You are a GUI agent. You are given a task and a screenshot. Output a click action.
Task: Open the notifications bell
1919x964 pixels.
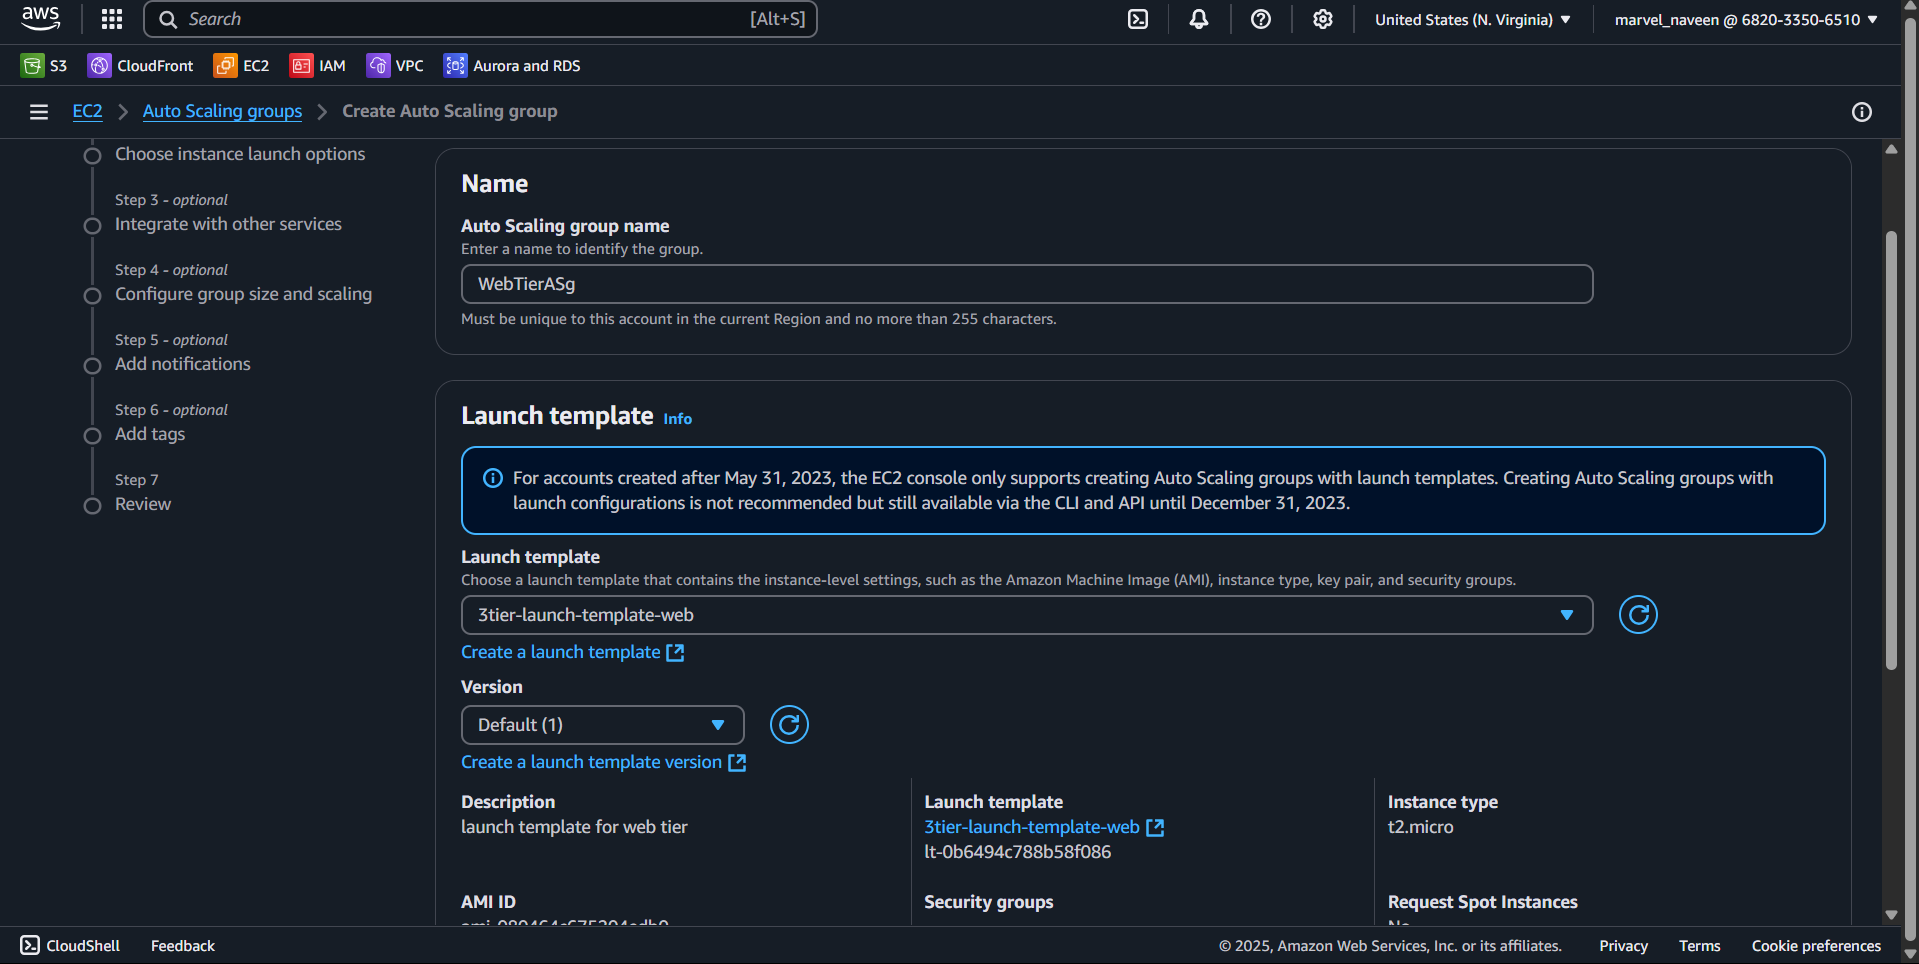tap(1199, 19)
